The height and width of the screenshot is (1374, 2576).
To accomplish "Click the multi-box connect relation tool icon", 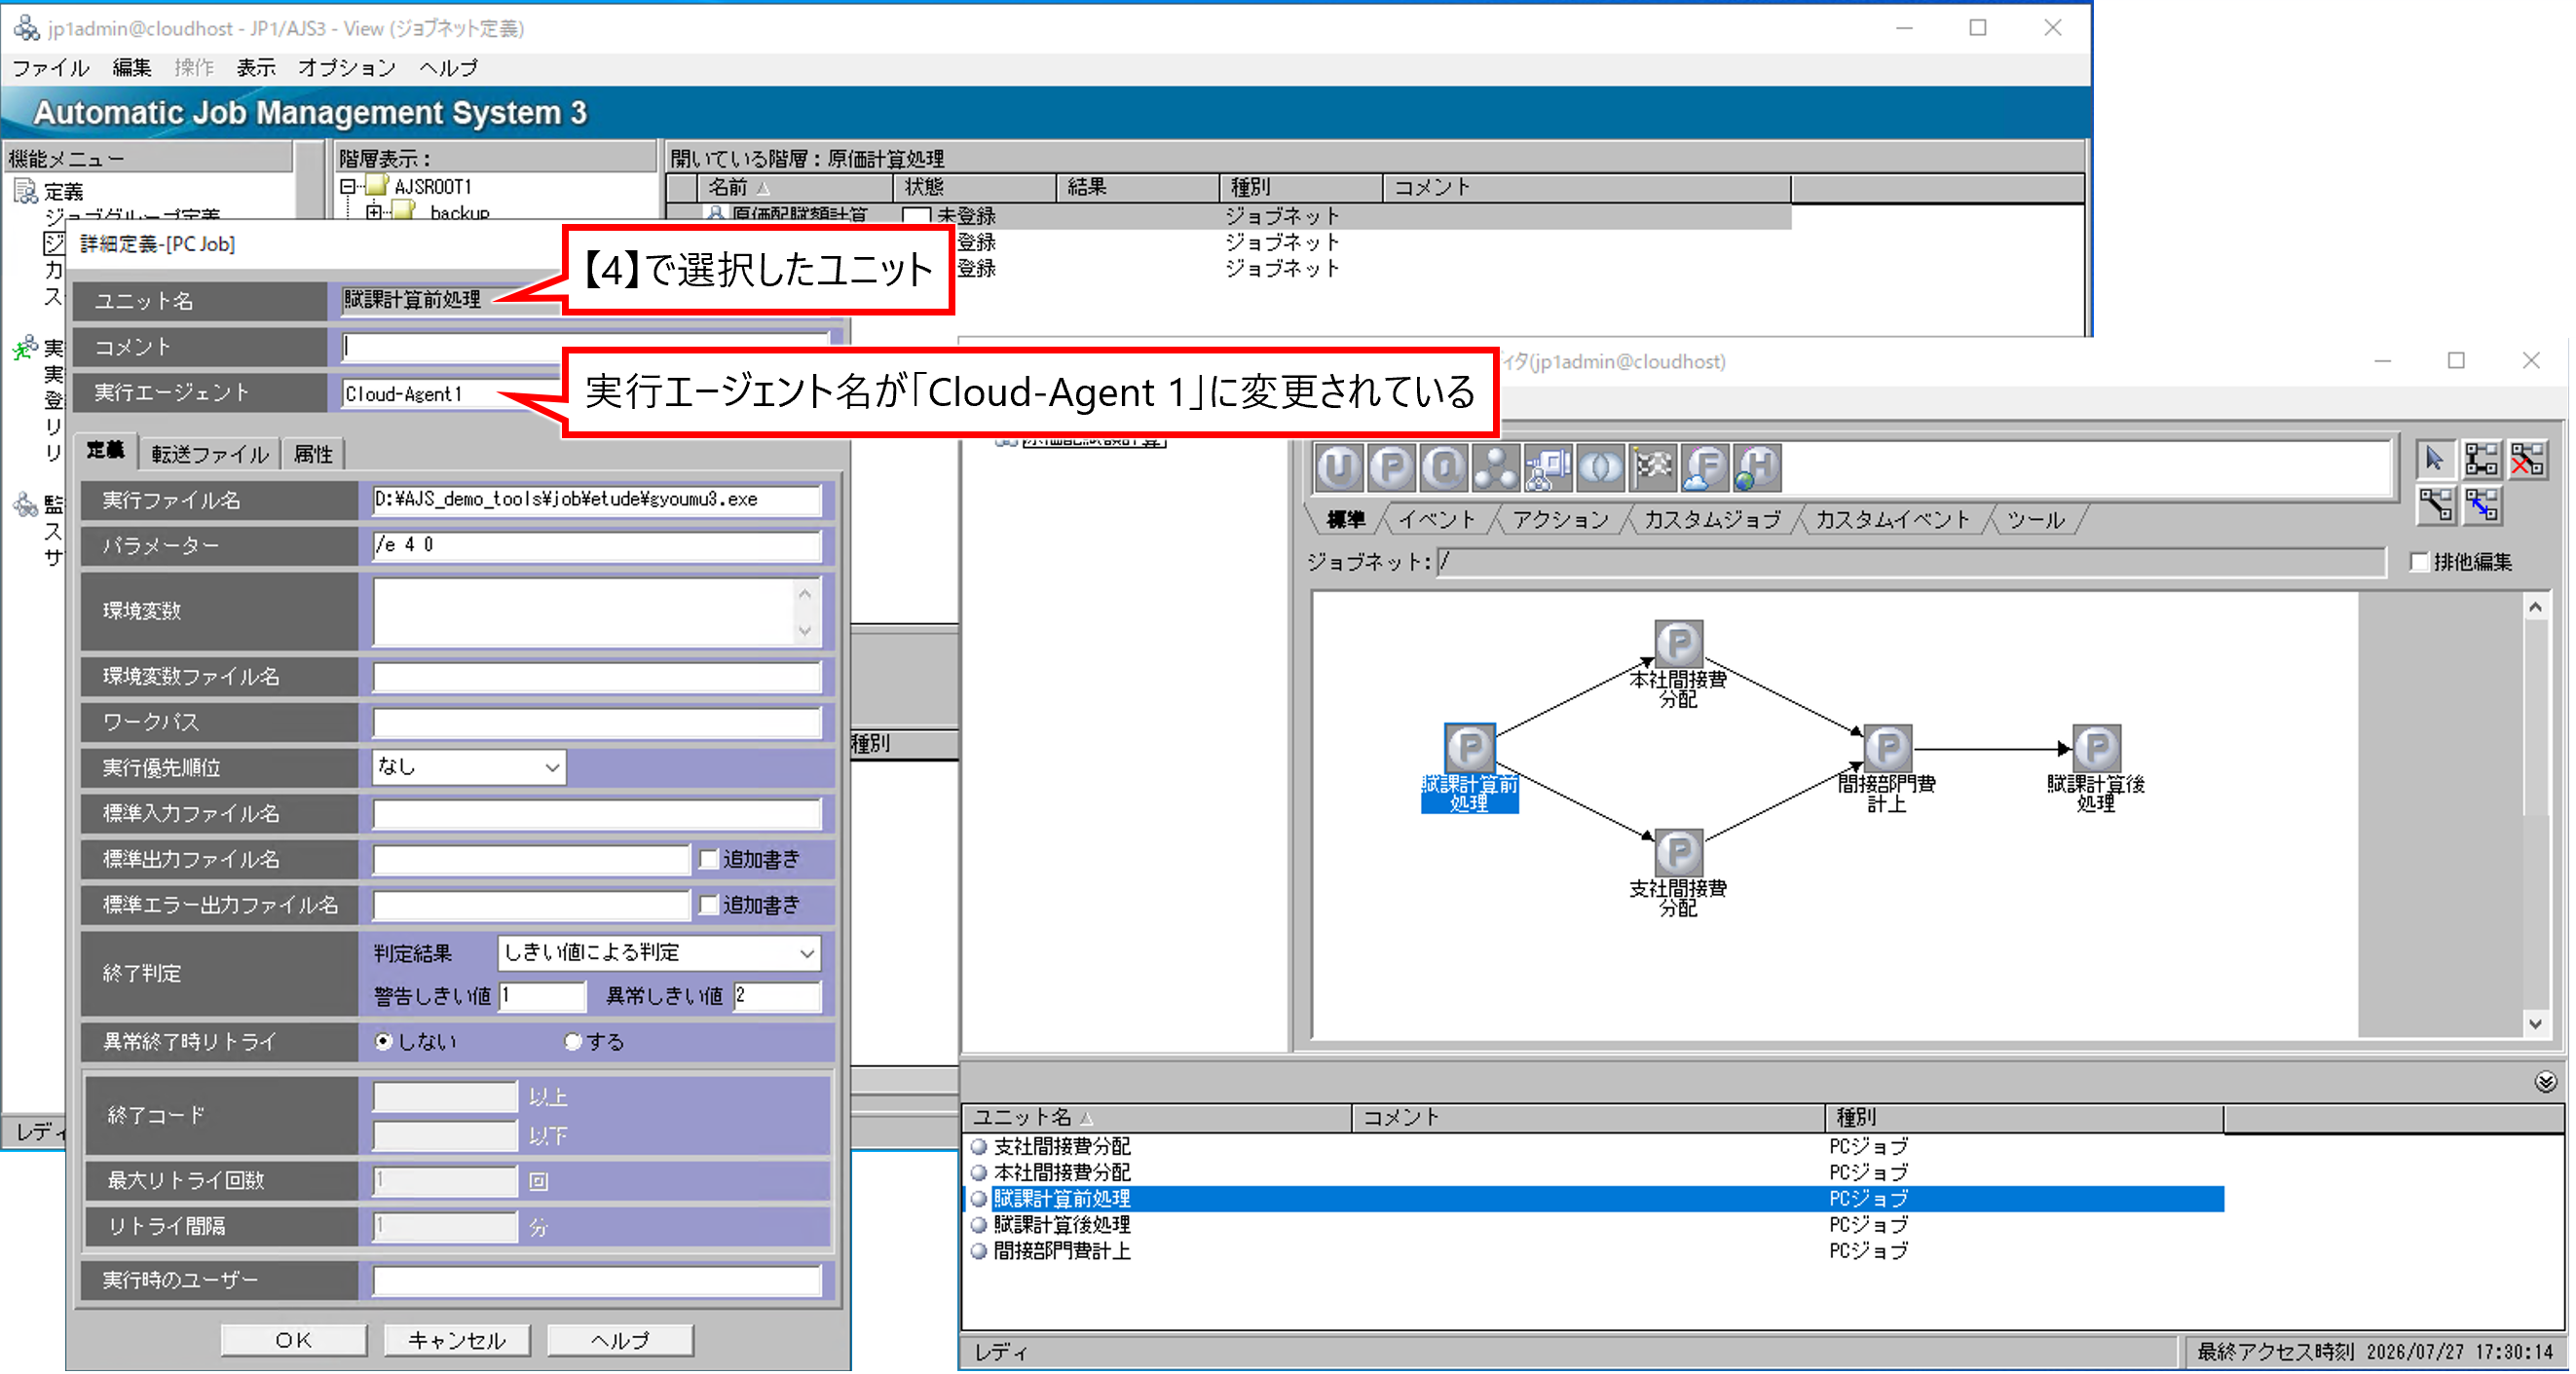I will click(x=2482, y=460).
